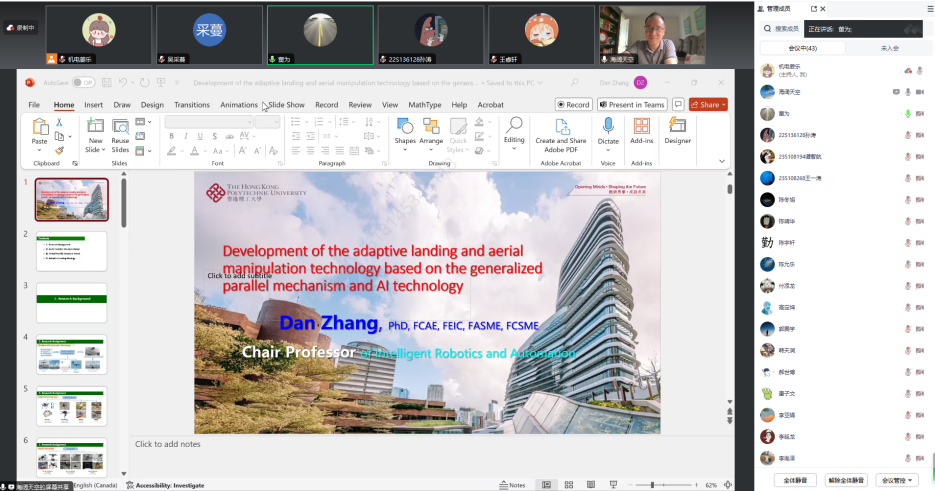Click the Present in Teams button
This screenshot has height=491, width=935.
click(632, 104)
